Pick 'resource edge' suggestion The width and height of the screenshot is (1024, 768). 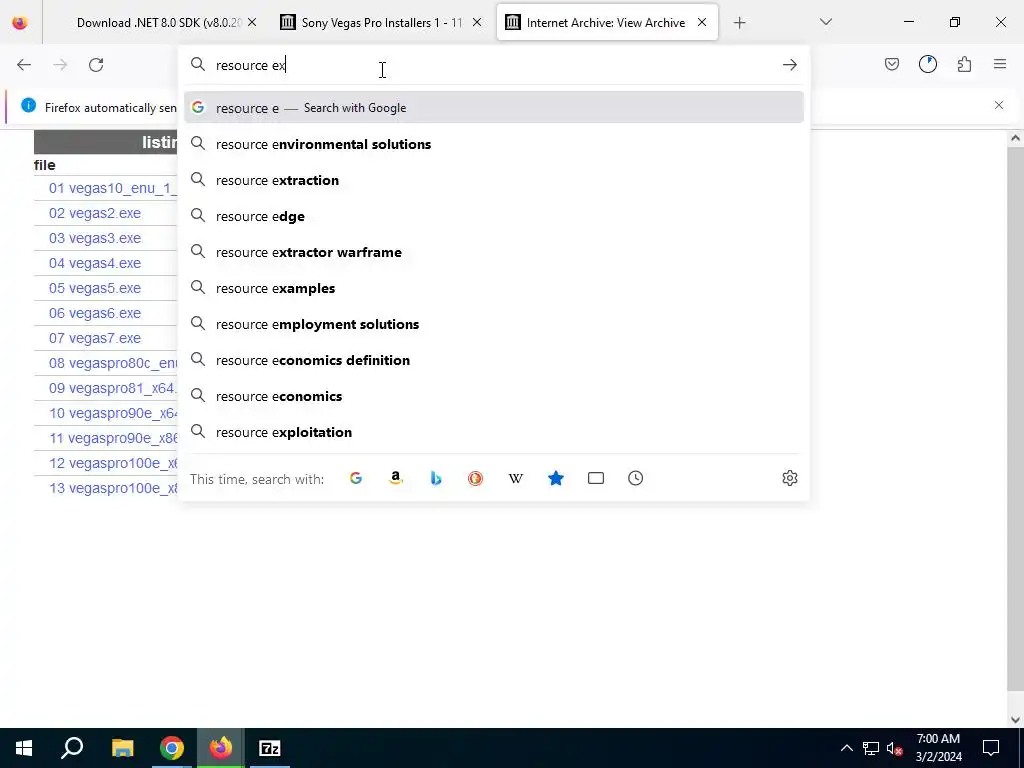(494, 216)
